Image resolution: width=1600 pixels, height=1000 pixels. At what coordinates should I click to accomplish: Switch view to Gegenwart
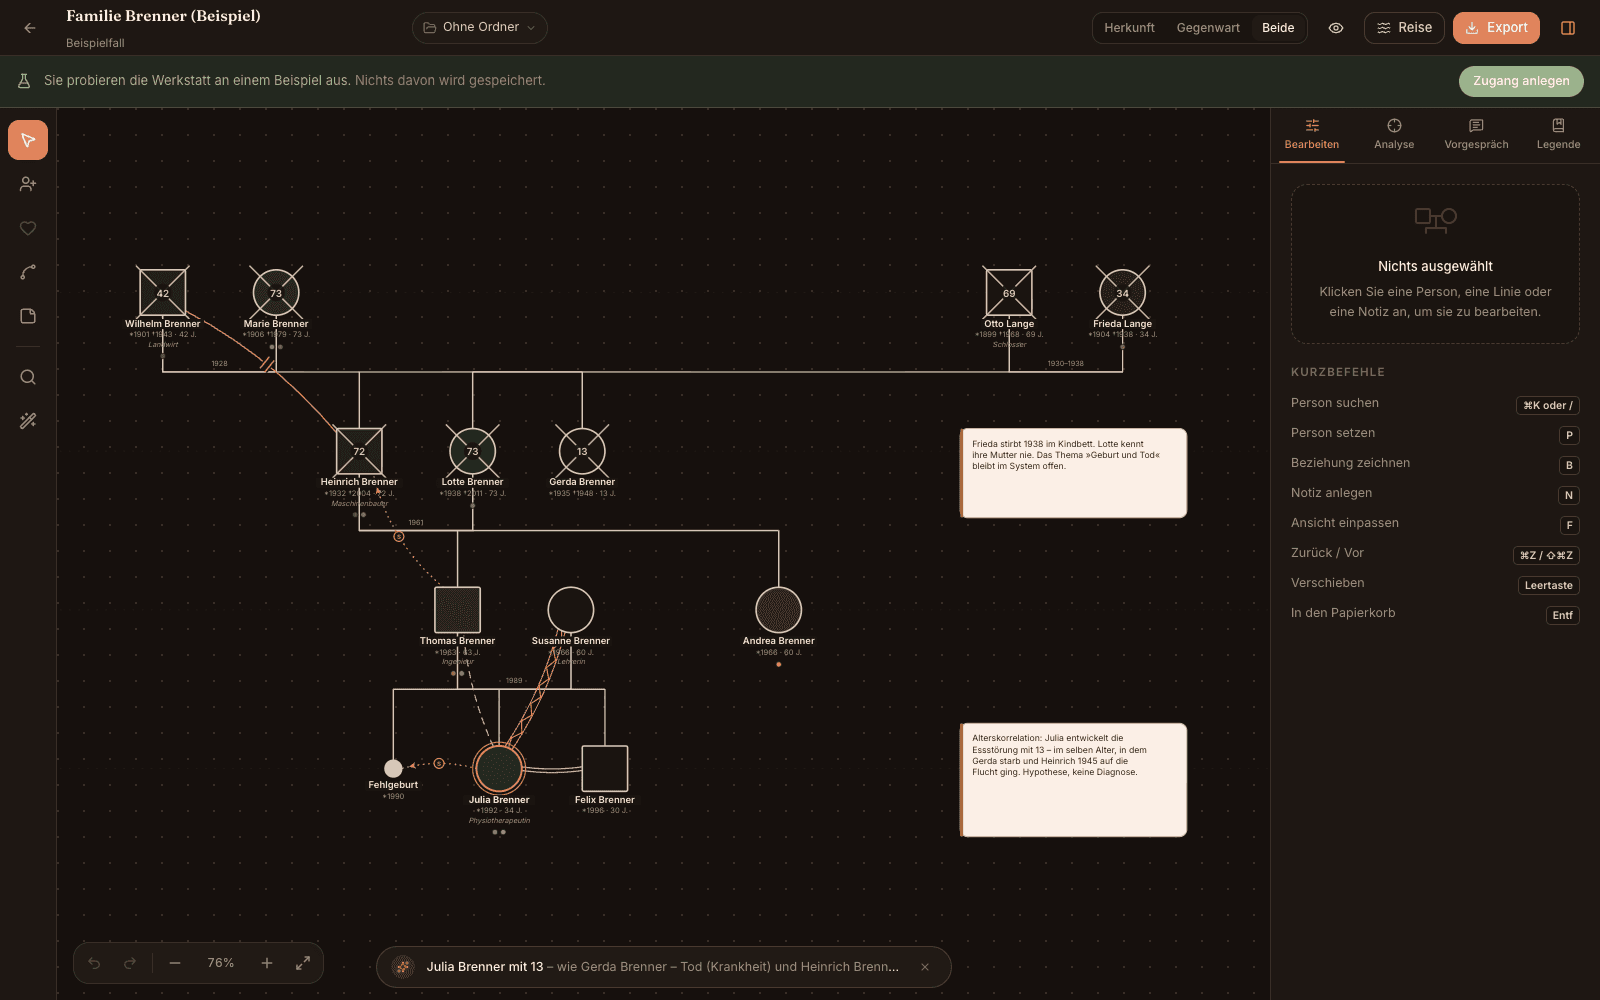1208,28
